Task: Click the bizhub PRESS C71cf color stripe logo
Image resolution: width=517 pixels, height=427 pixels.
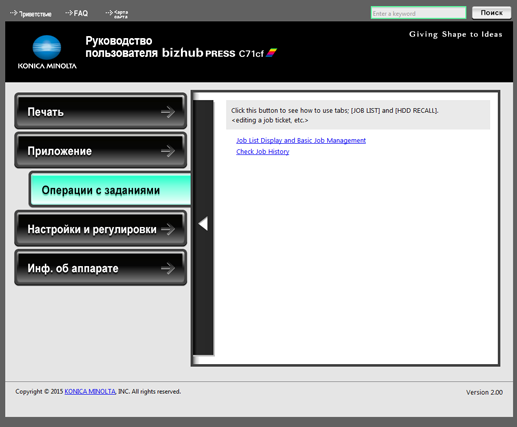Action: (x=271, y=53)
